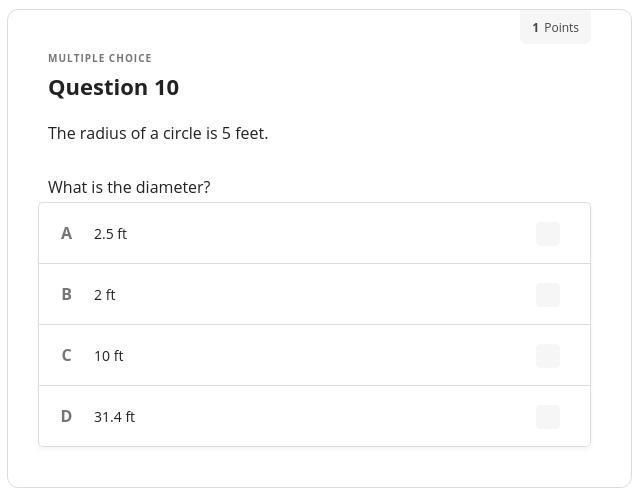Click the radius of a circle sentence

(158, 133)
